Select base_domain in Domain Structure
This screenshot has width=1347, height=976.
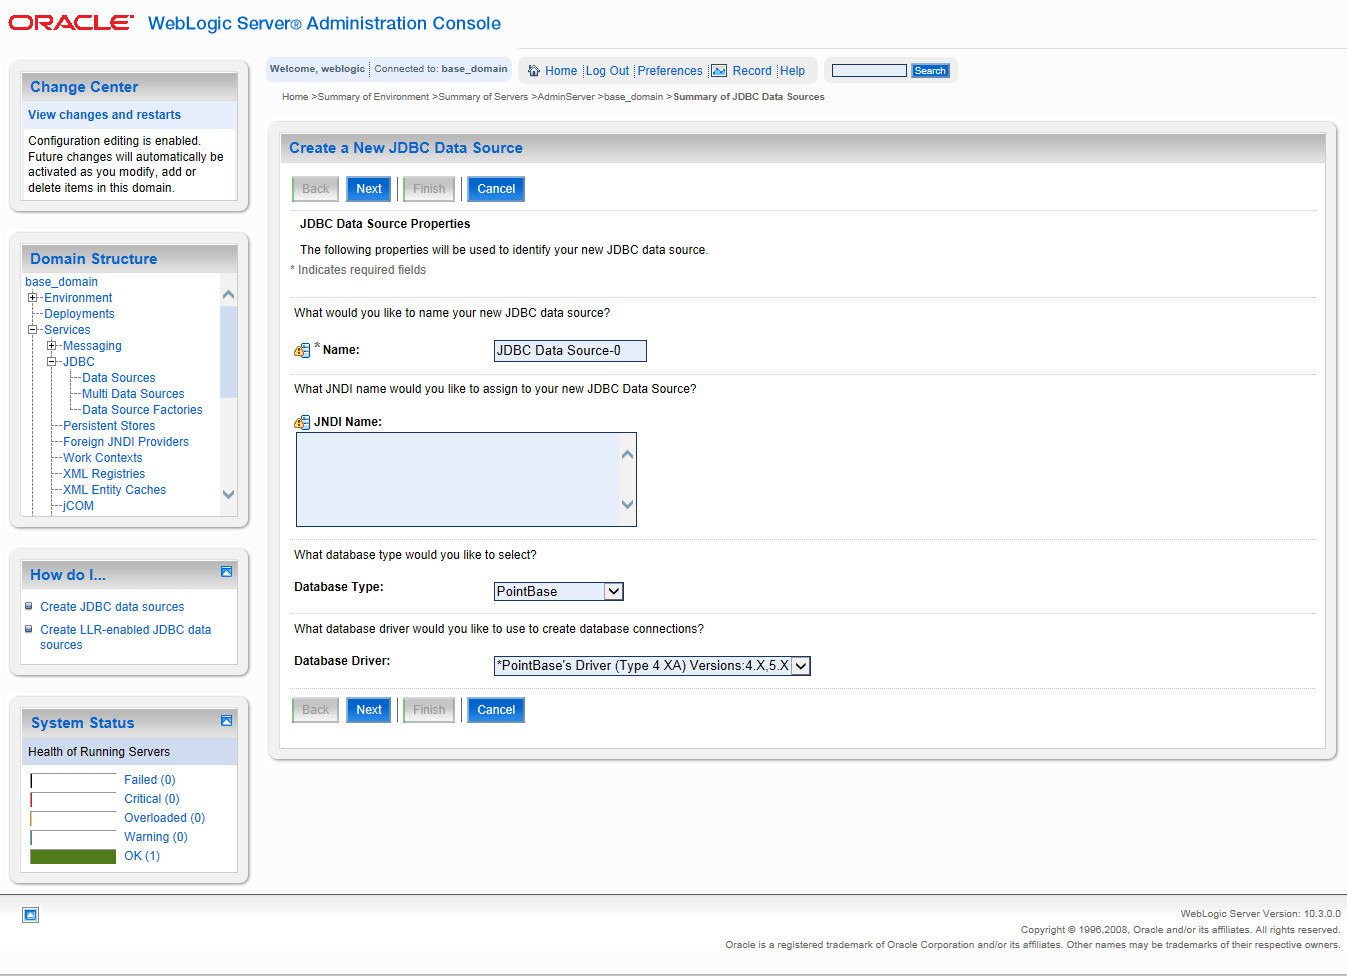pyautogui.click(x=61, y=282)
